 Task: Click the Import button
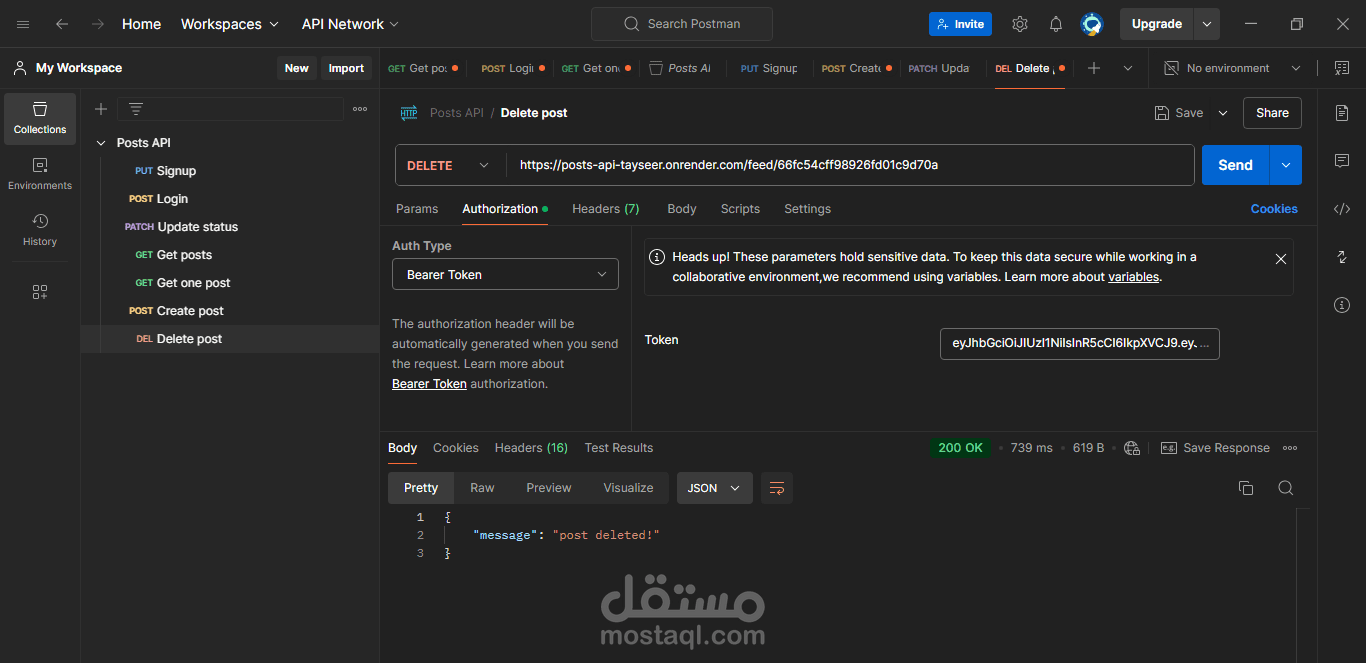[x=346, y=68]
